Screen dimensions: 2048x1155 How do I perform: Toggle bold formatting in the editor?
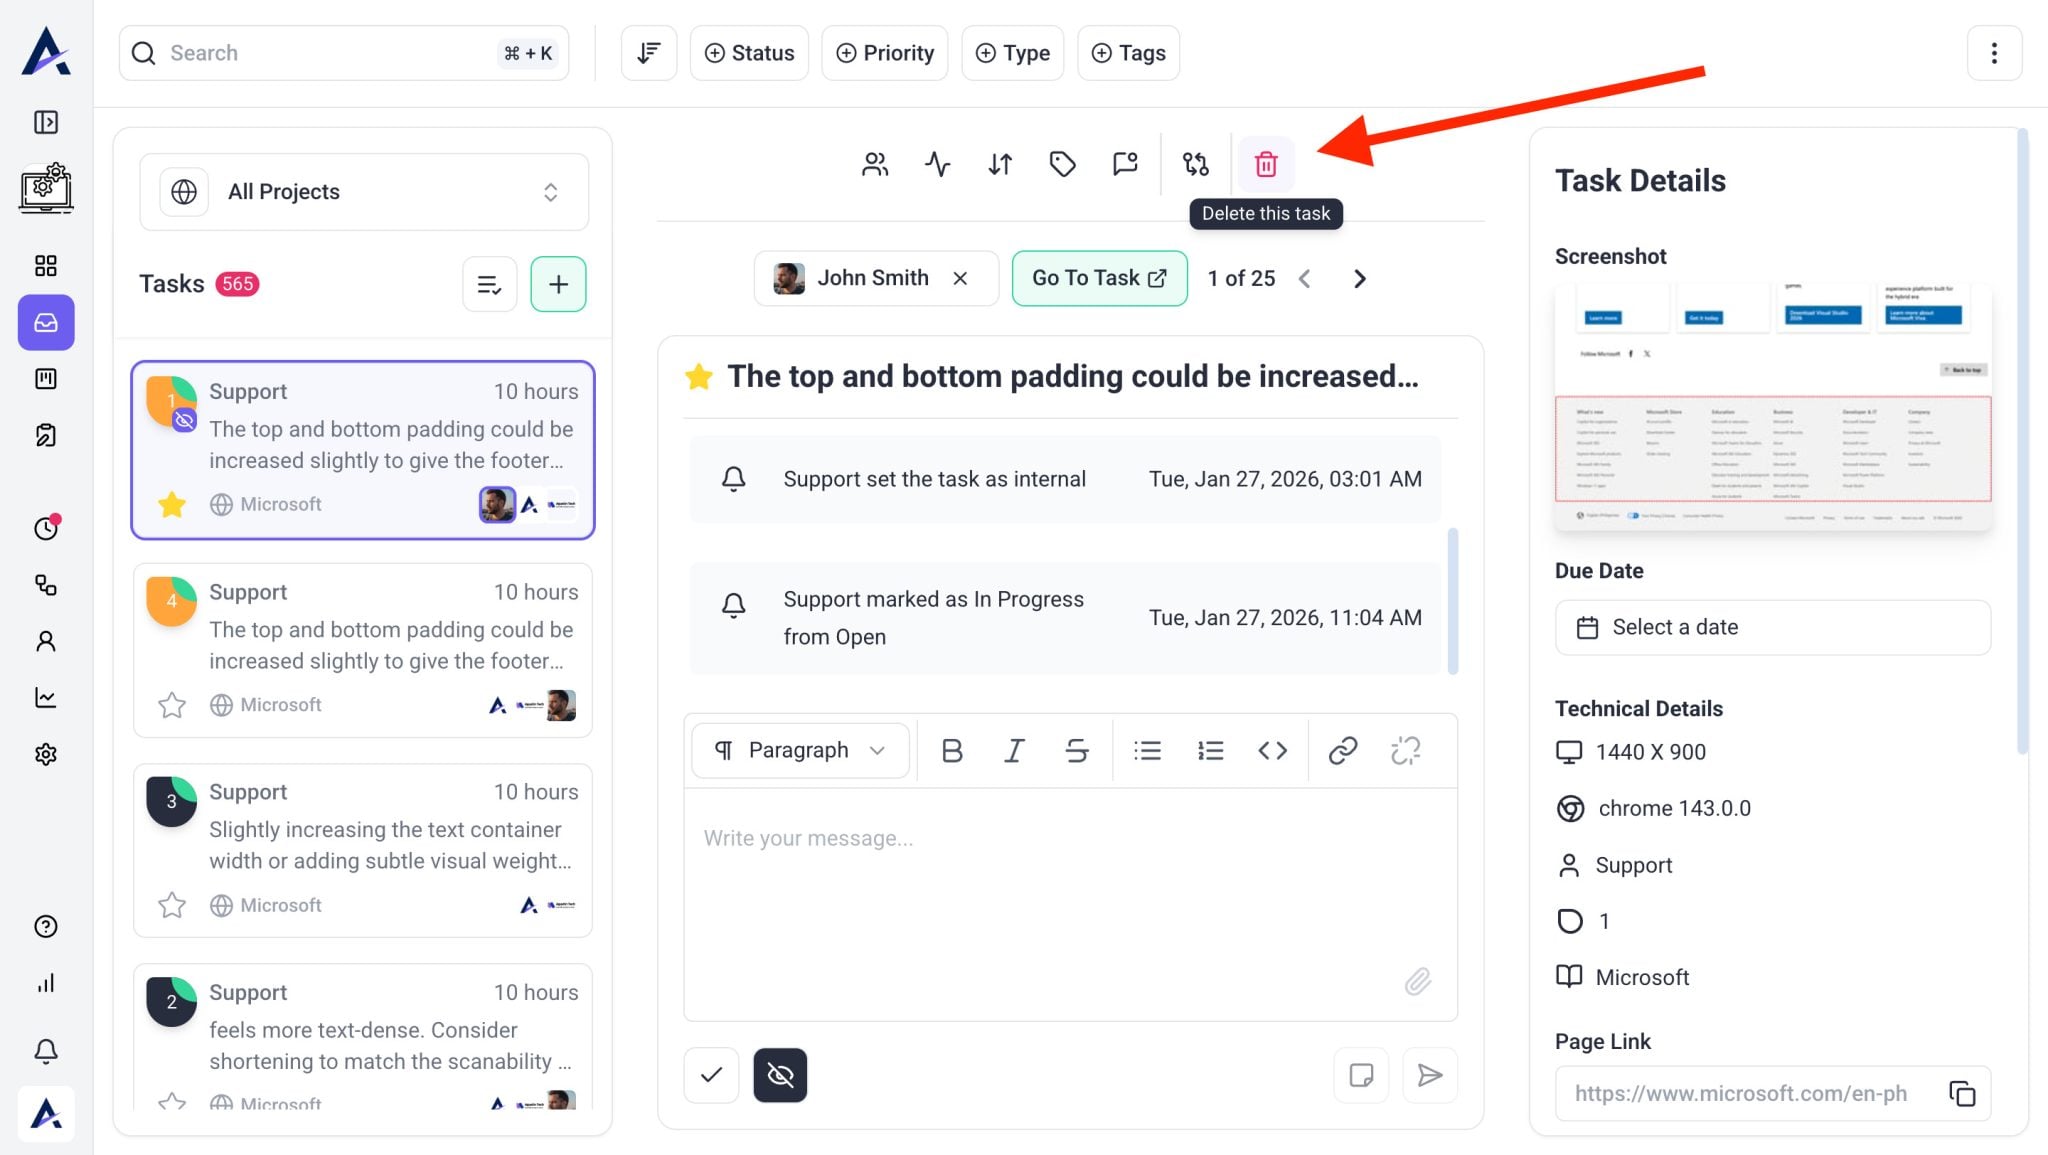tap(952, 750)
